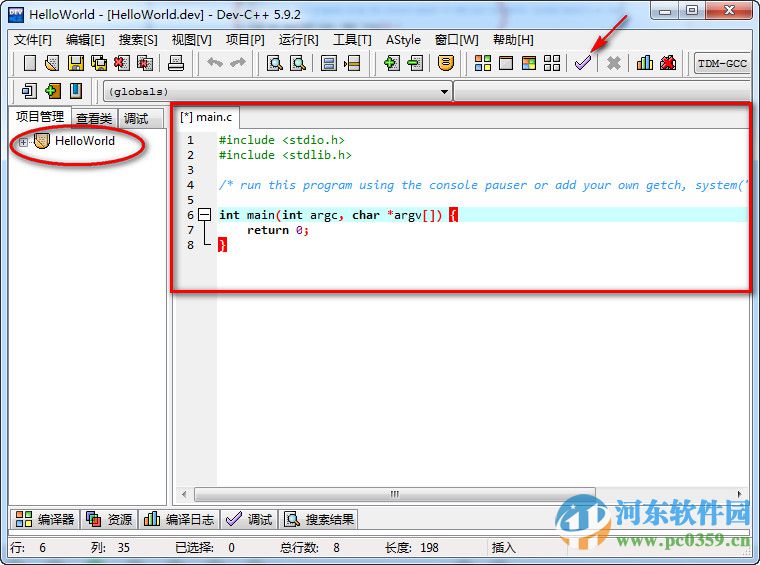
Task: Click the Compile icon
Action: pos(483,63)
